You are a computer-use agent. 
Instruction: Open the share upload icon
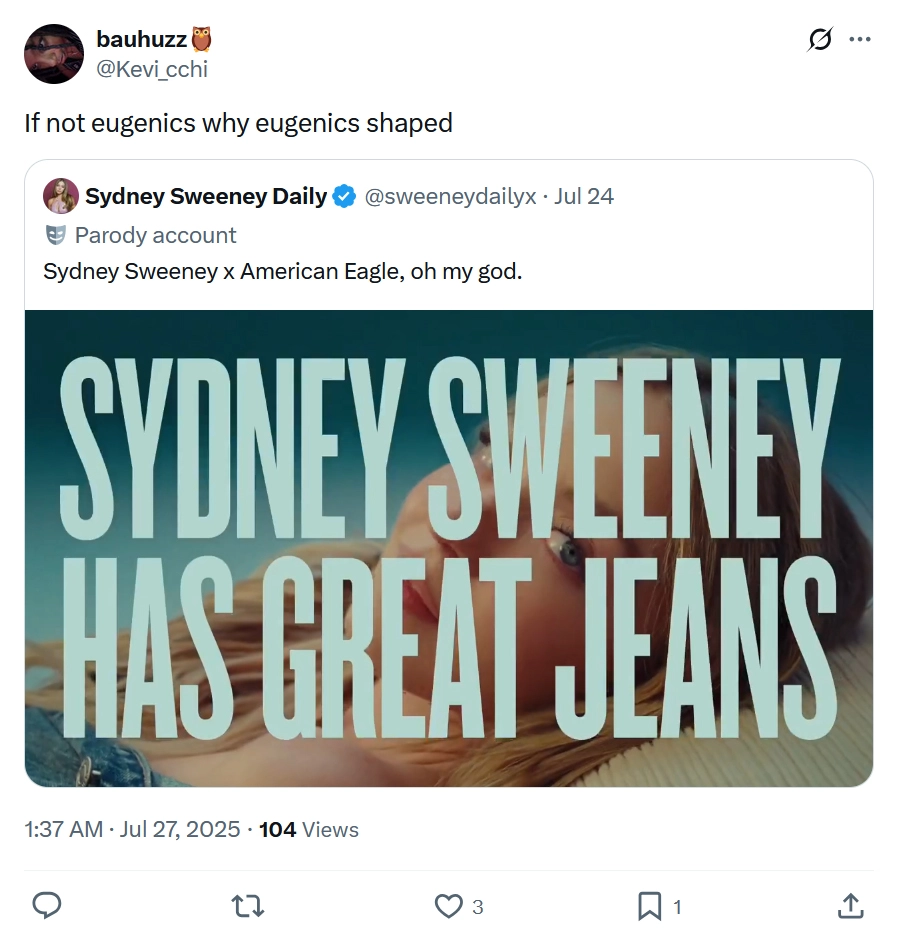click(851, 906)
